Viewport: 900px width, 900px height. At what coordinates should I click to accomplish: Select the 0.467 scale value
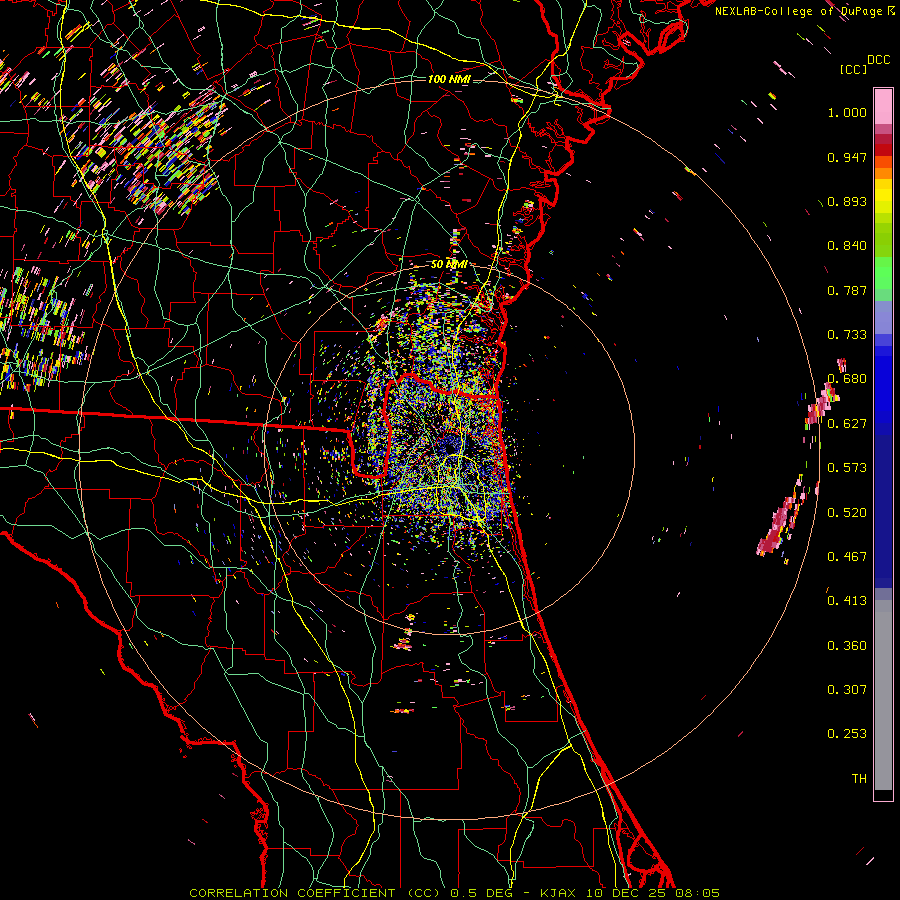click(x=847, y=557)
